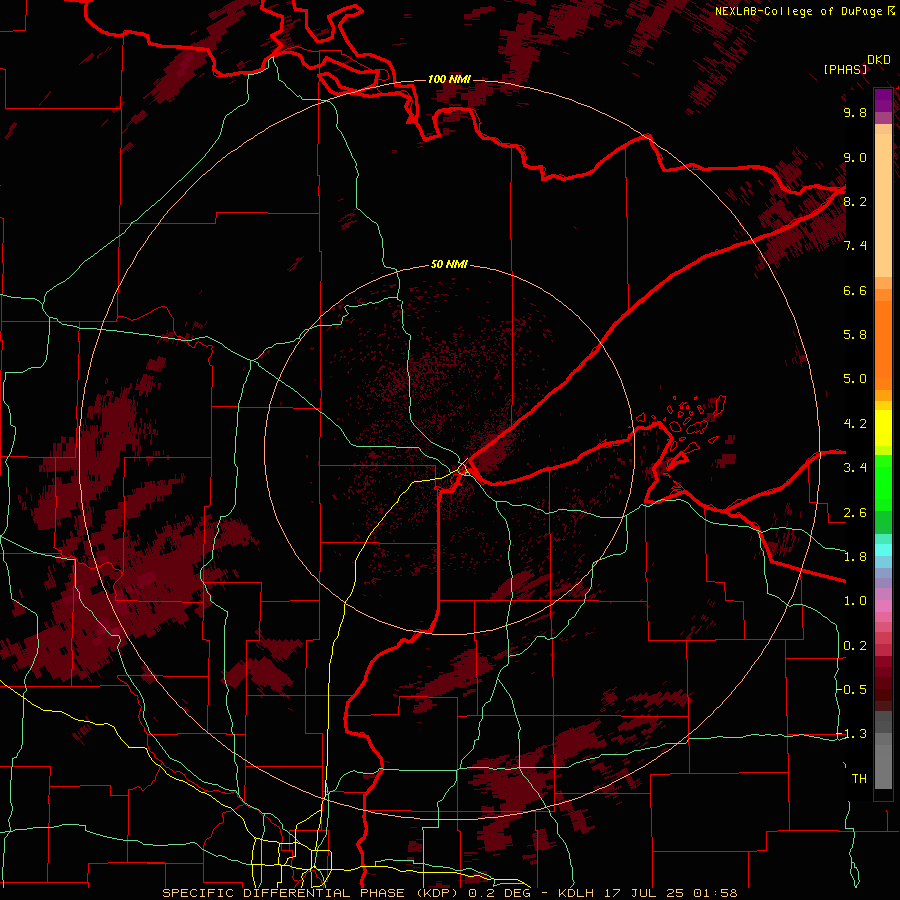Click the -0.5 legend value
The width and height of the screenshot is (900, 900).
(852, 690)
